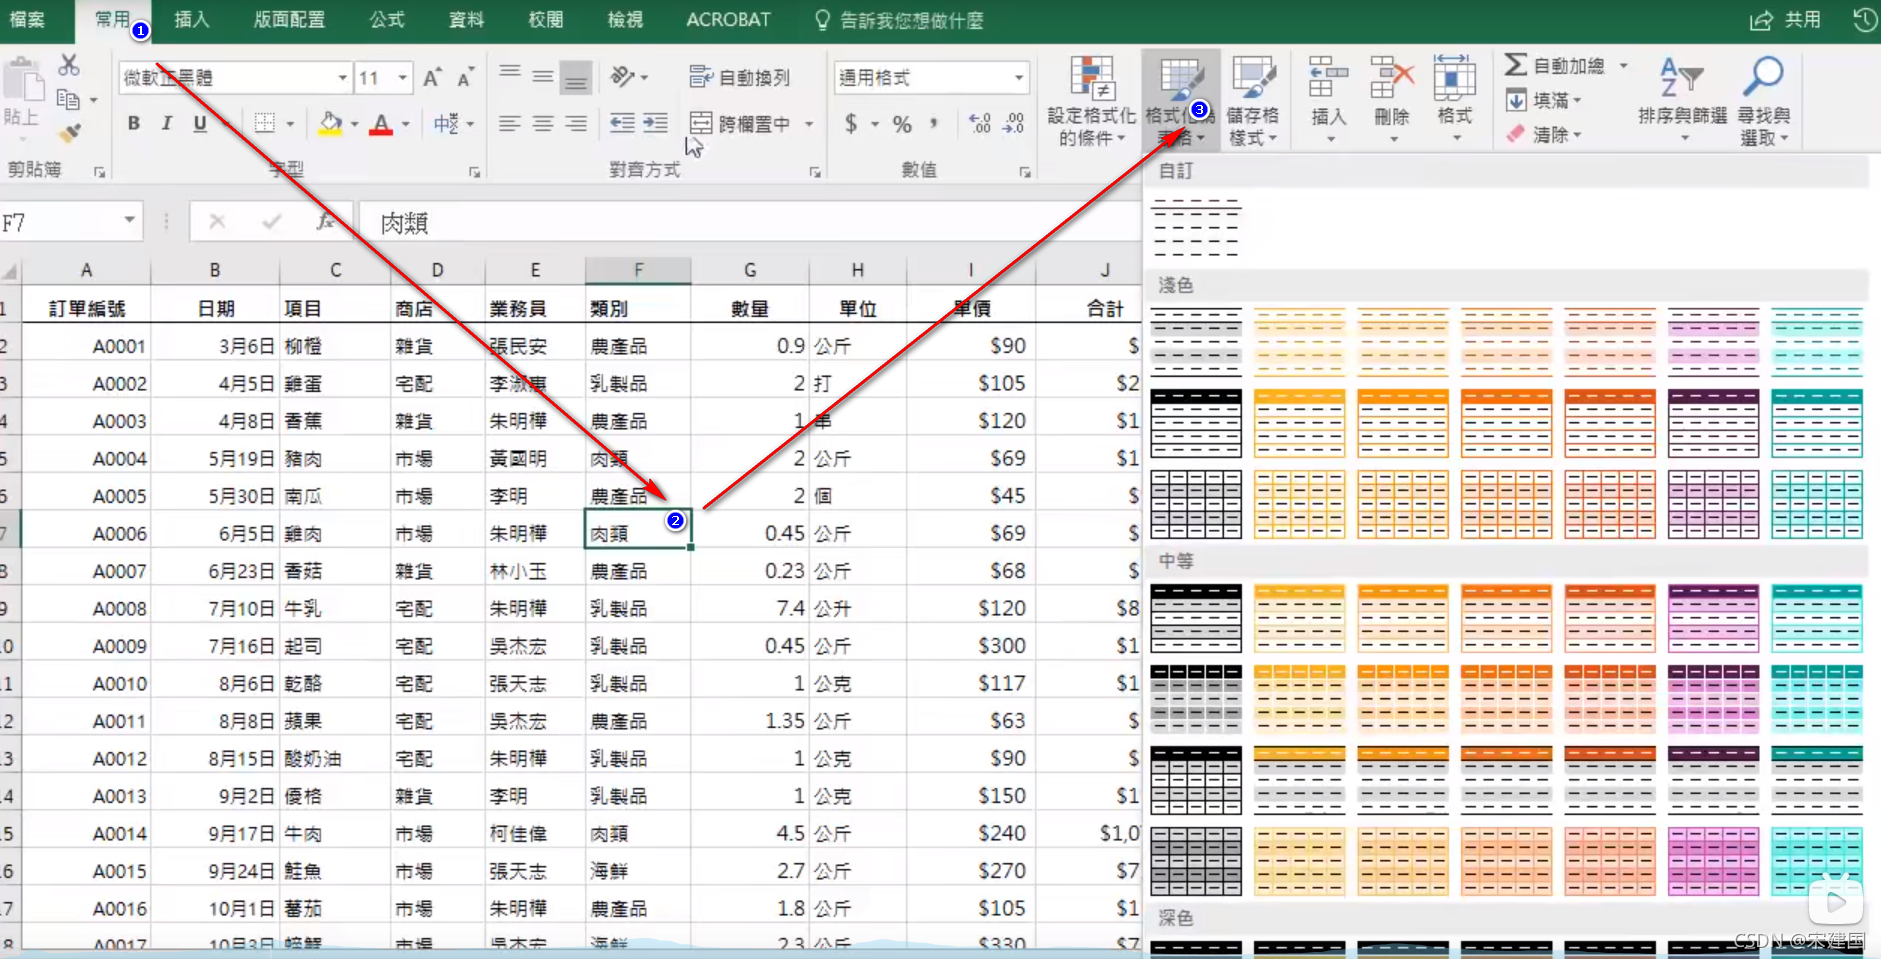
Task: Click the text orientation icon
Action: click(623, 76)
